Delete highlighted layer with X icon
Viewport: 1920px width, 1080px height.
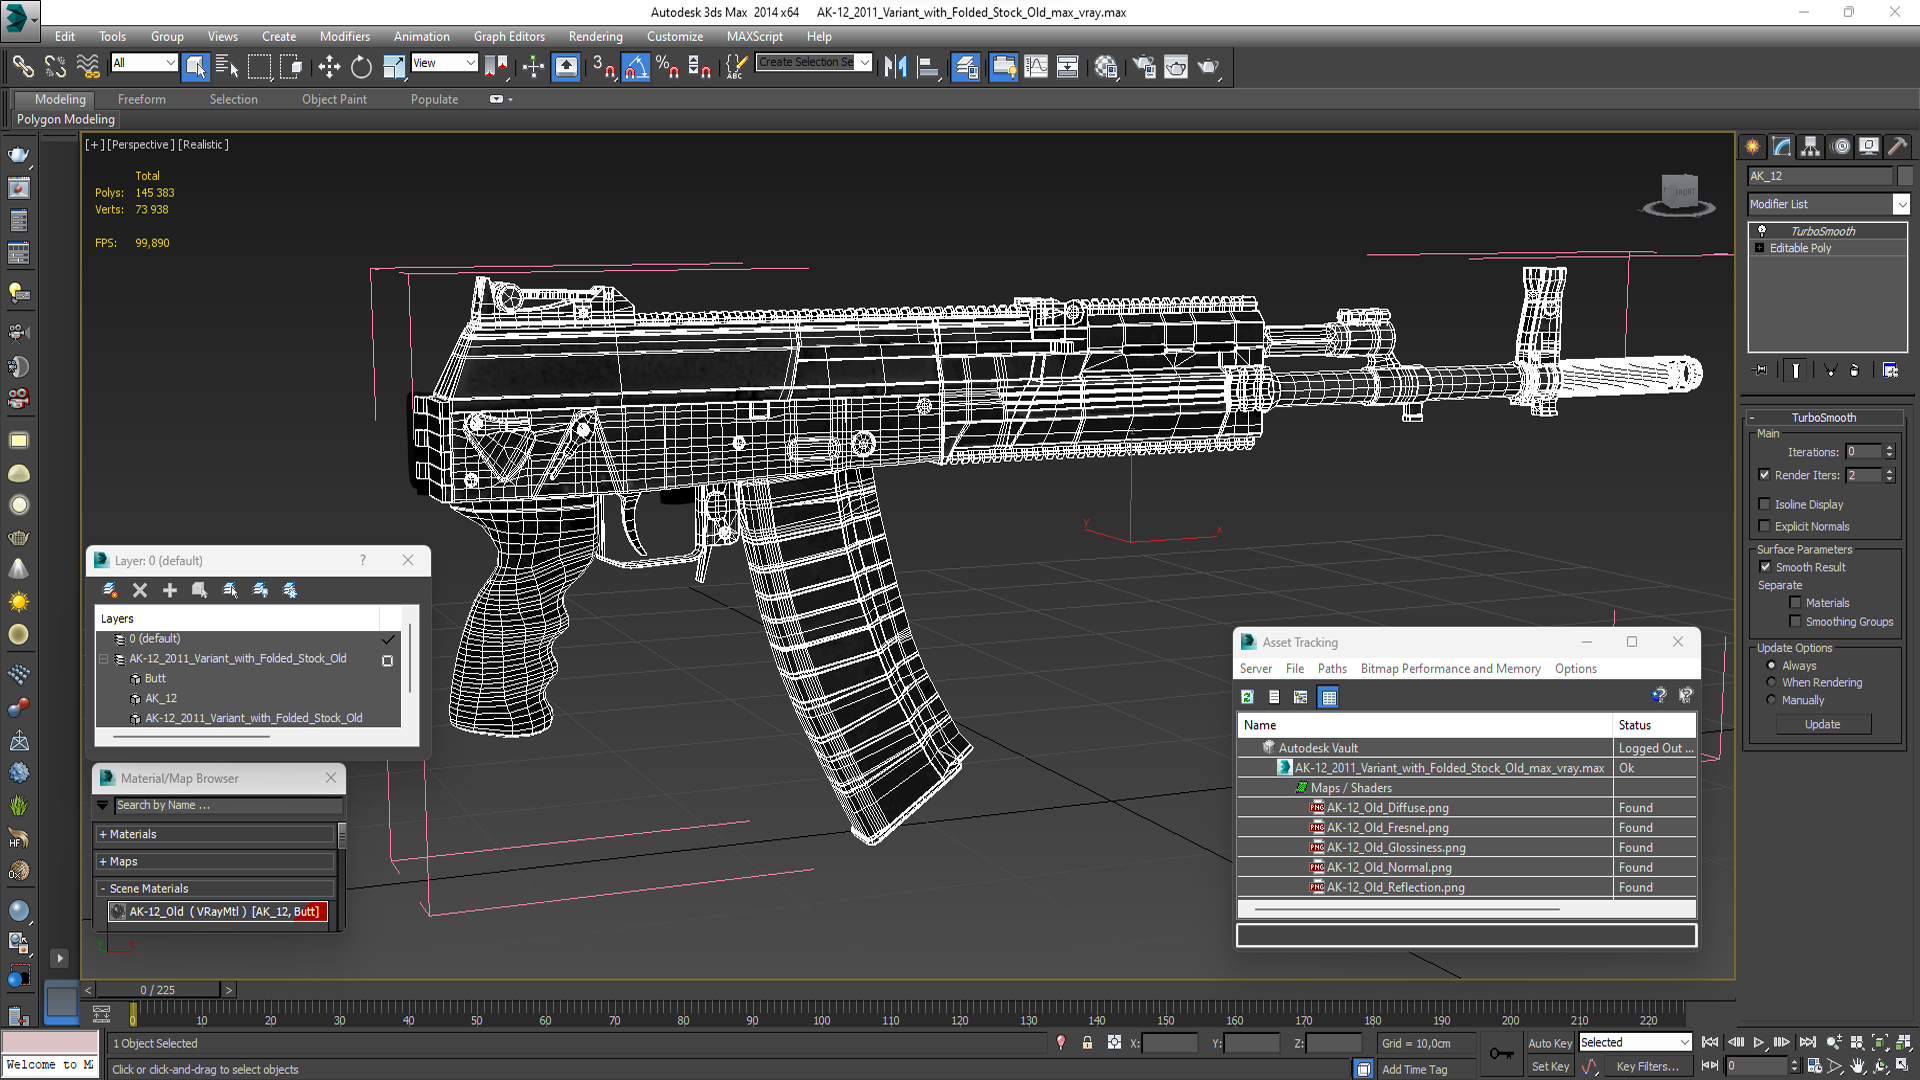tap(140, 590)
